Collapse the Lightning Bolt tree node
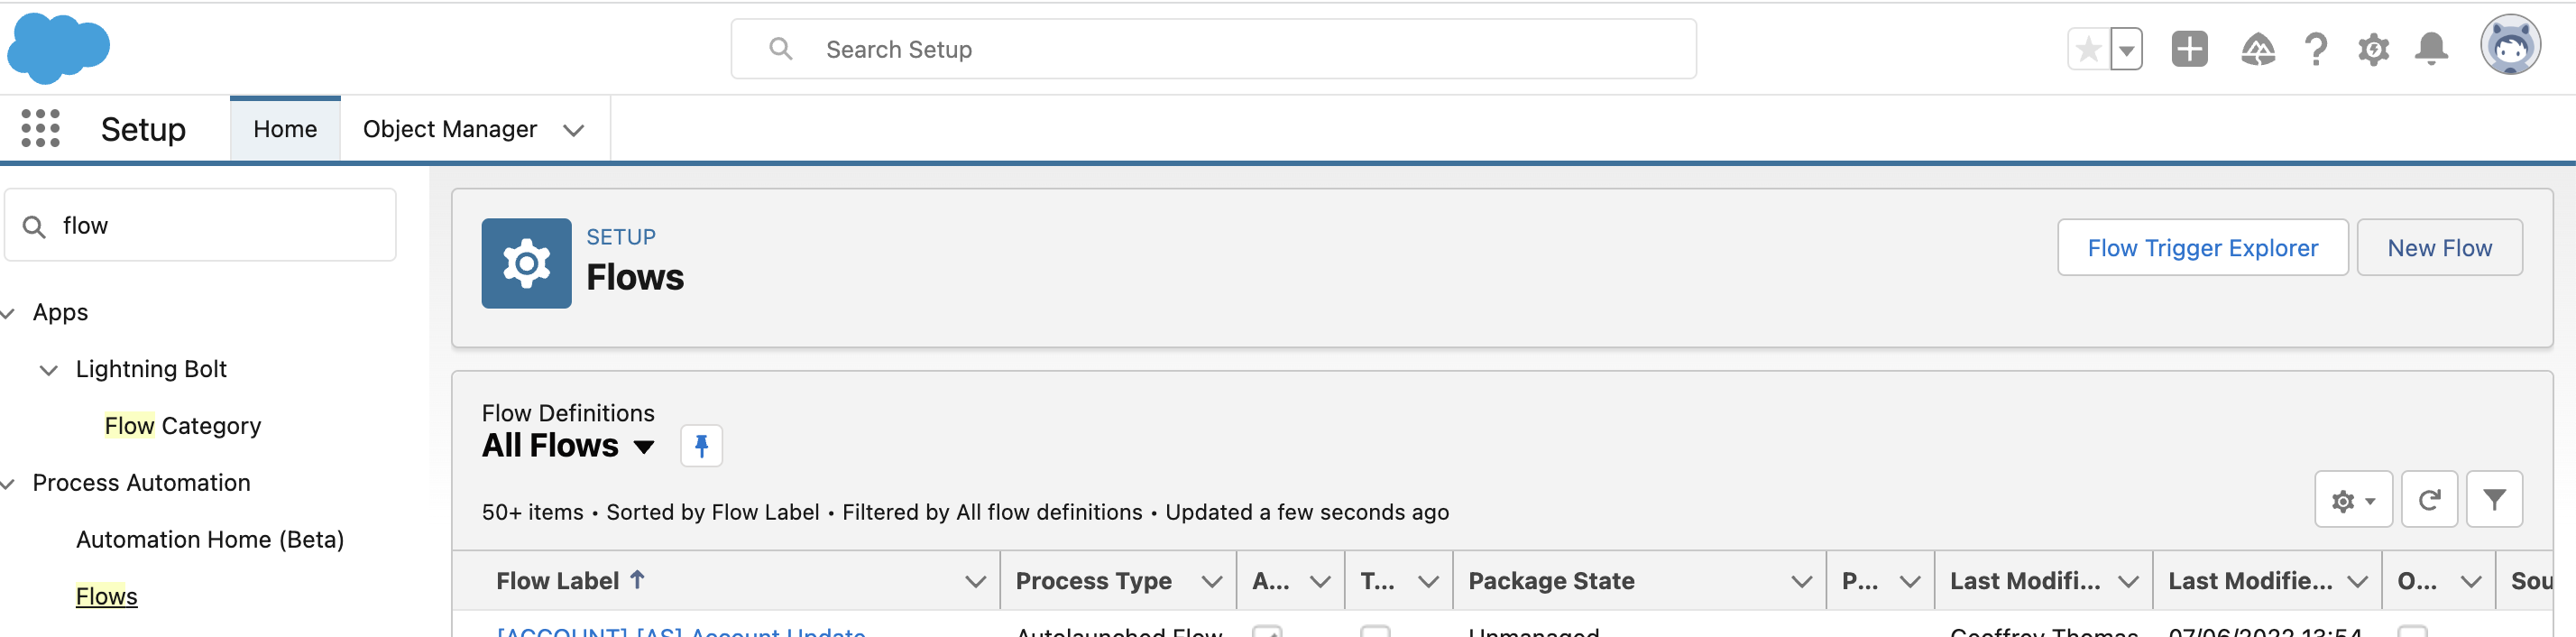 click(x=48, y=370)
